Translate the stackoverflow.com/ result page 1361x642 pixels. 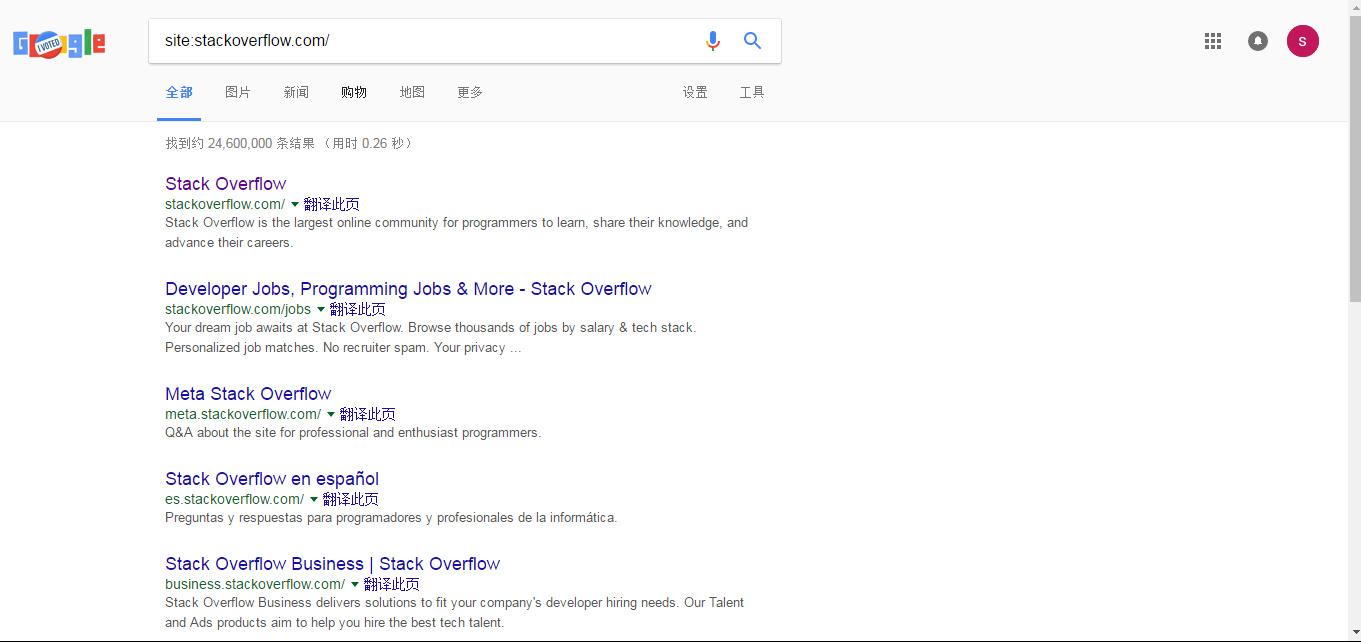[331, 204]
